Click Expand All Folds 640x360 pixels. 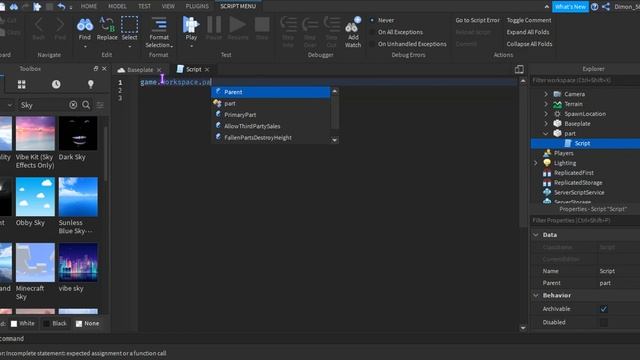pos(528,32)
